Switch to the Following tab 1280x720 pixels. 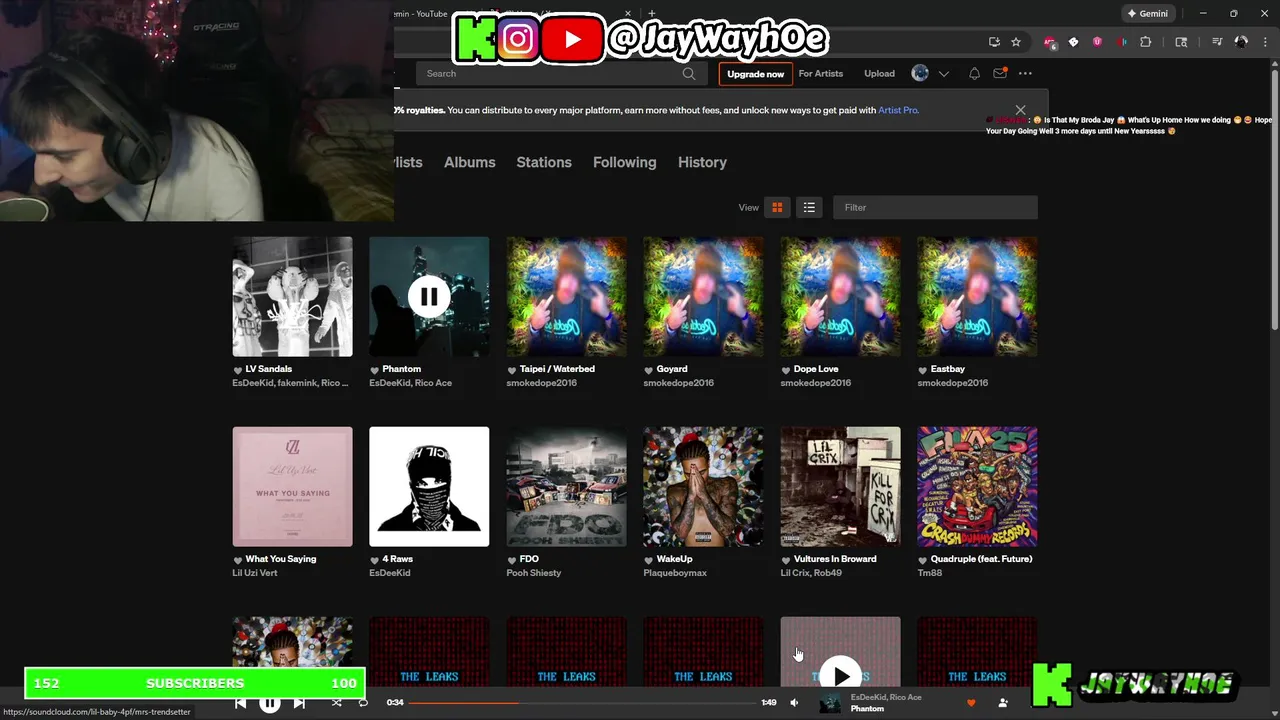tap(624, 162)
